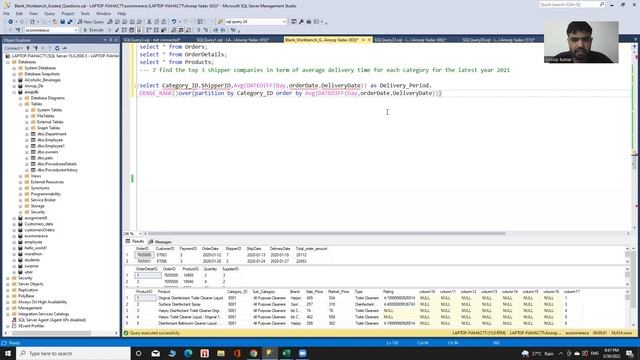The width and height of the screenshot is (640, 360).
Task: Switch to the Messages results tab
Action: point(160,242)
